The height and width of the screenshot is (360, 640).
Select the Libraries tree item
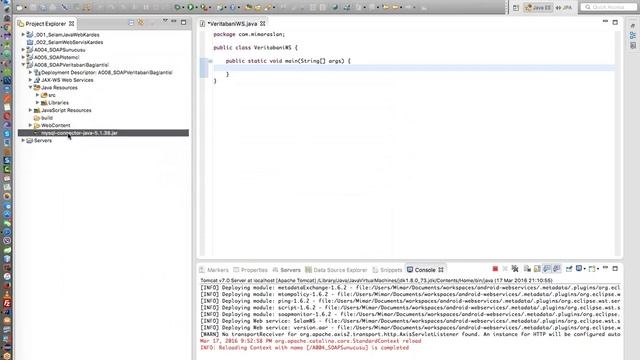point(58,102)
